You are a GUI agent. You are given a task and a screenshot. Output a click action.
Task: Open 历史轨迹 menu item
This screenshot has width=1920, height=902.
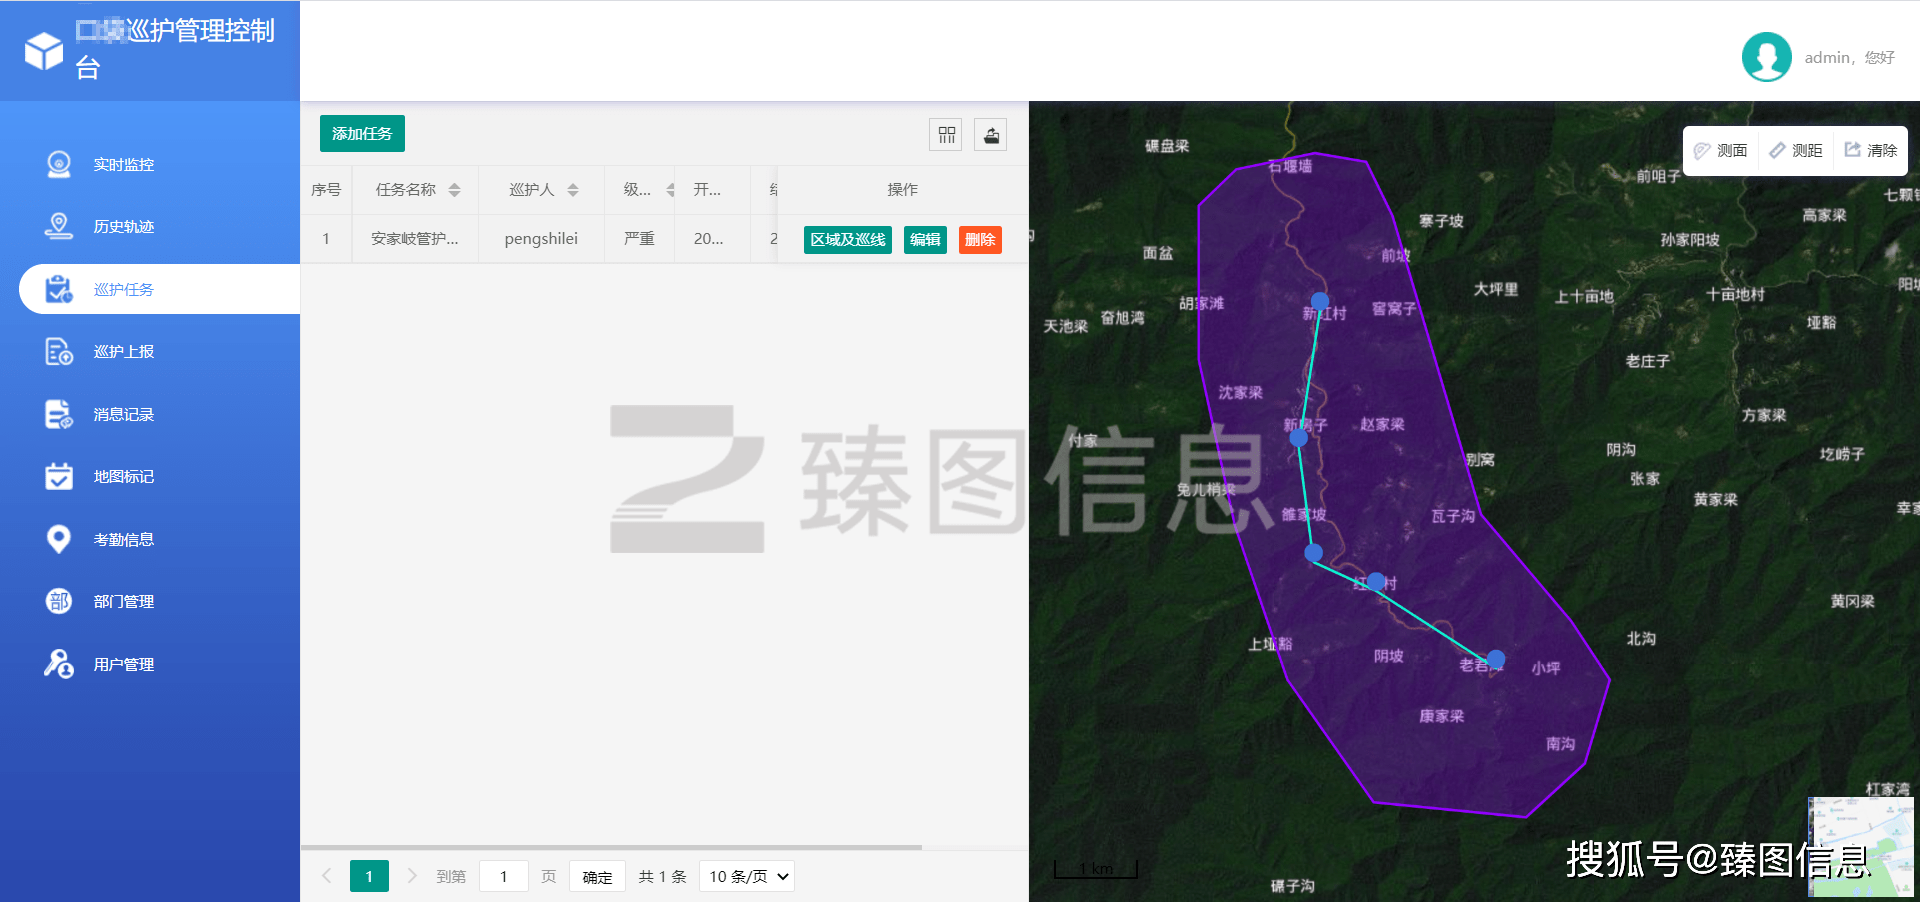pyautogui.click(x=124, y=227)
